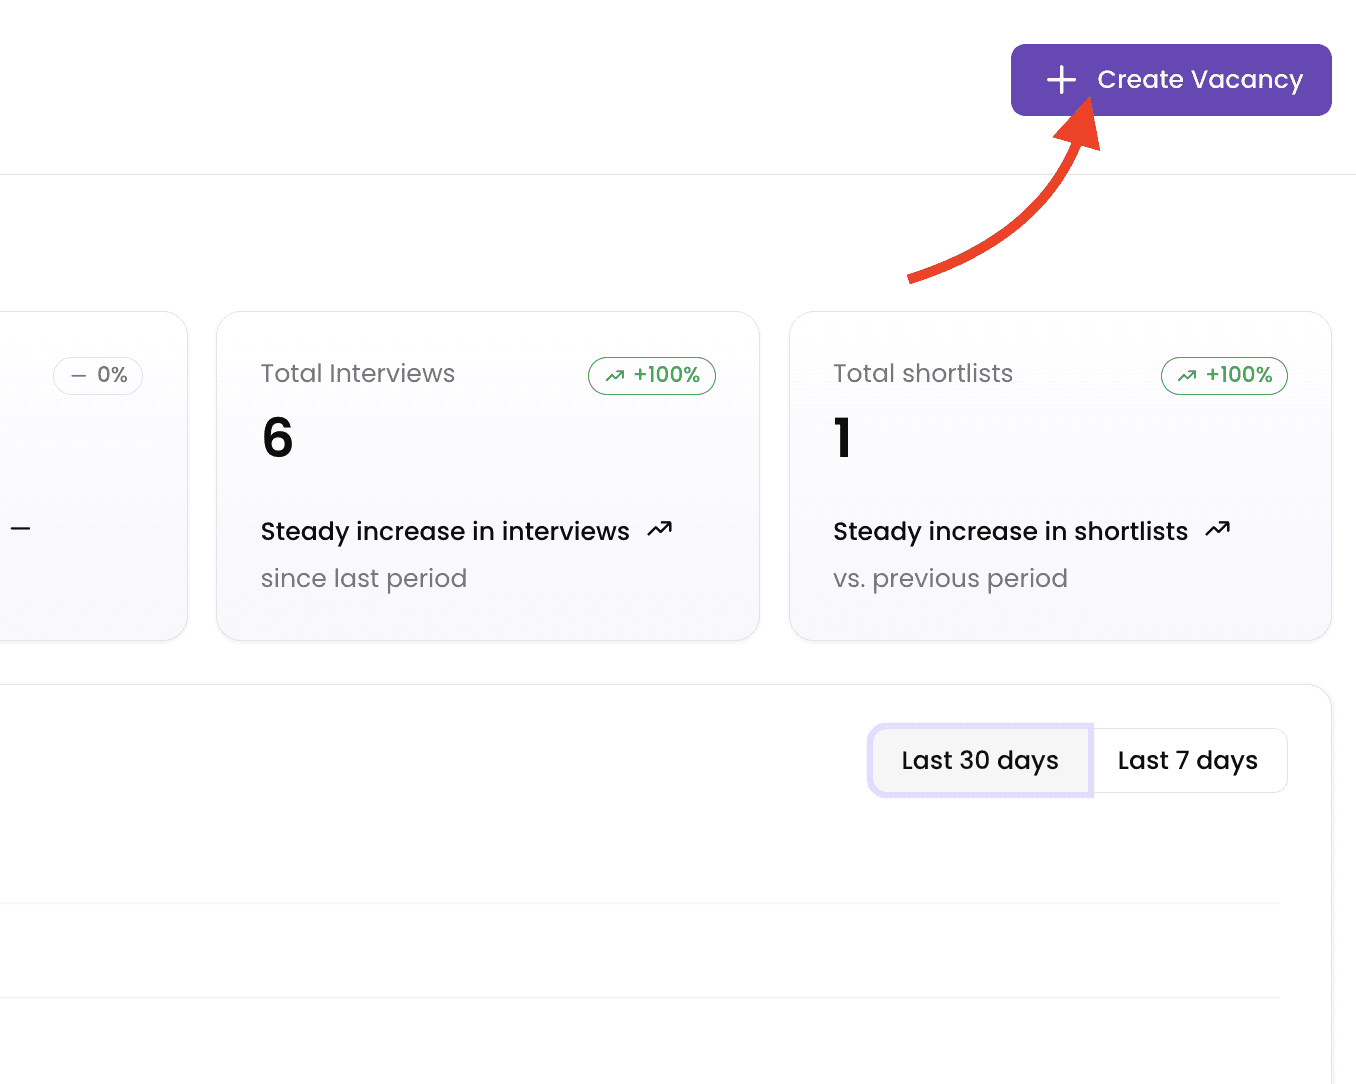The height and width of the screenshot is (1084, 1356).
Task: Click the shortlists count number 1
Action: point(843,438)
